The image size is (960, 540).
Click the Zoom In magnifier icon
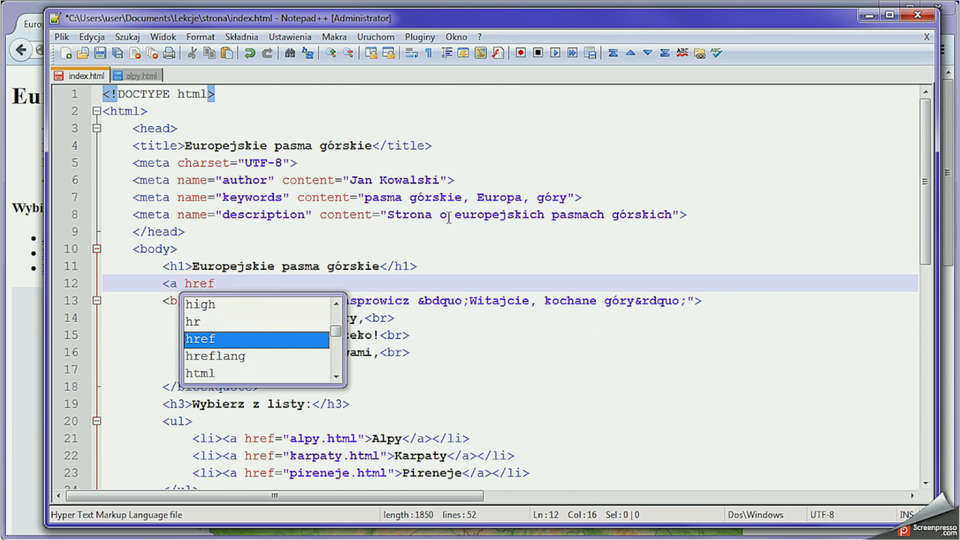point(331,53)
